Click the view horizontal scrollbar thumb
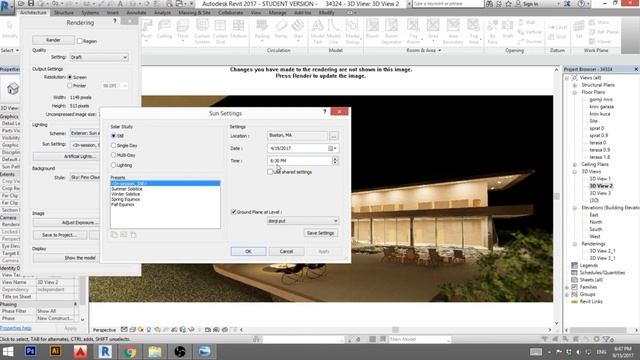Viewport: 640px width, 360px height. click(x=396, y=329)
